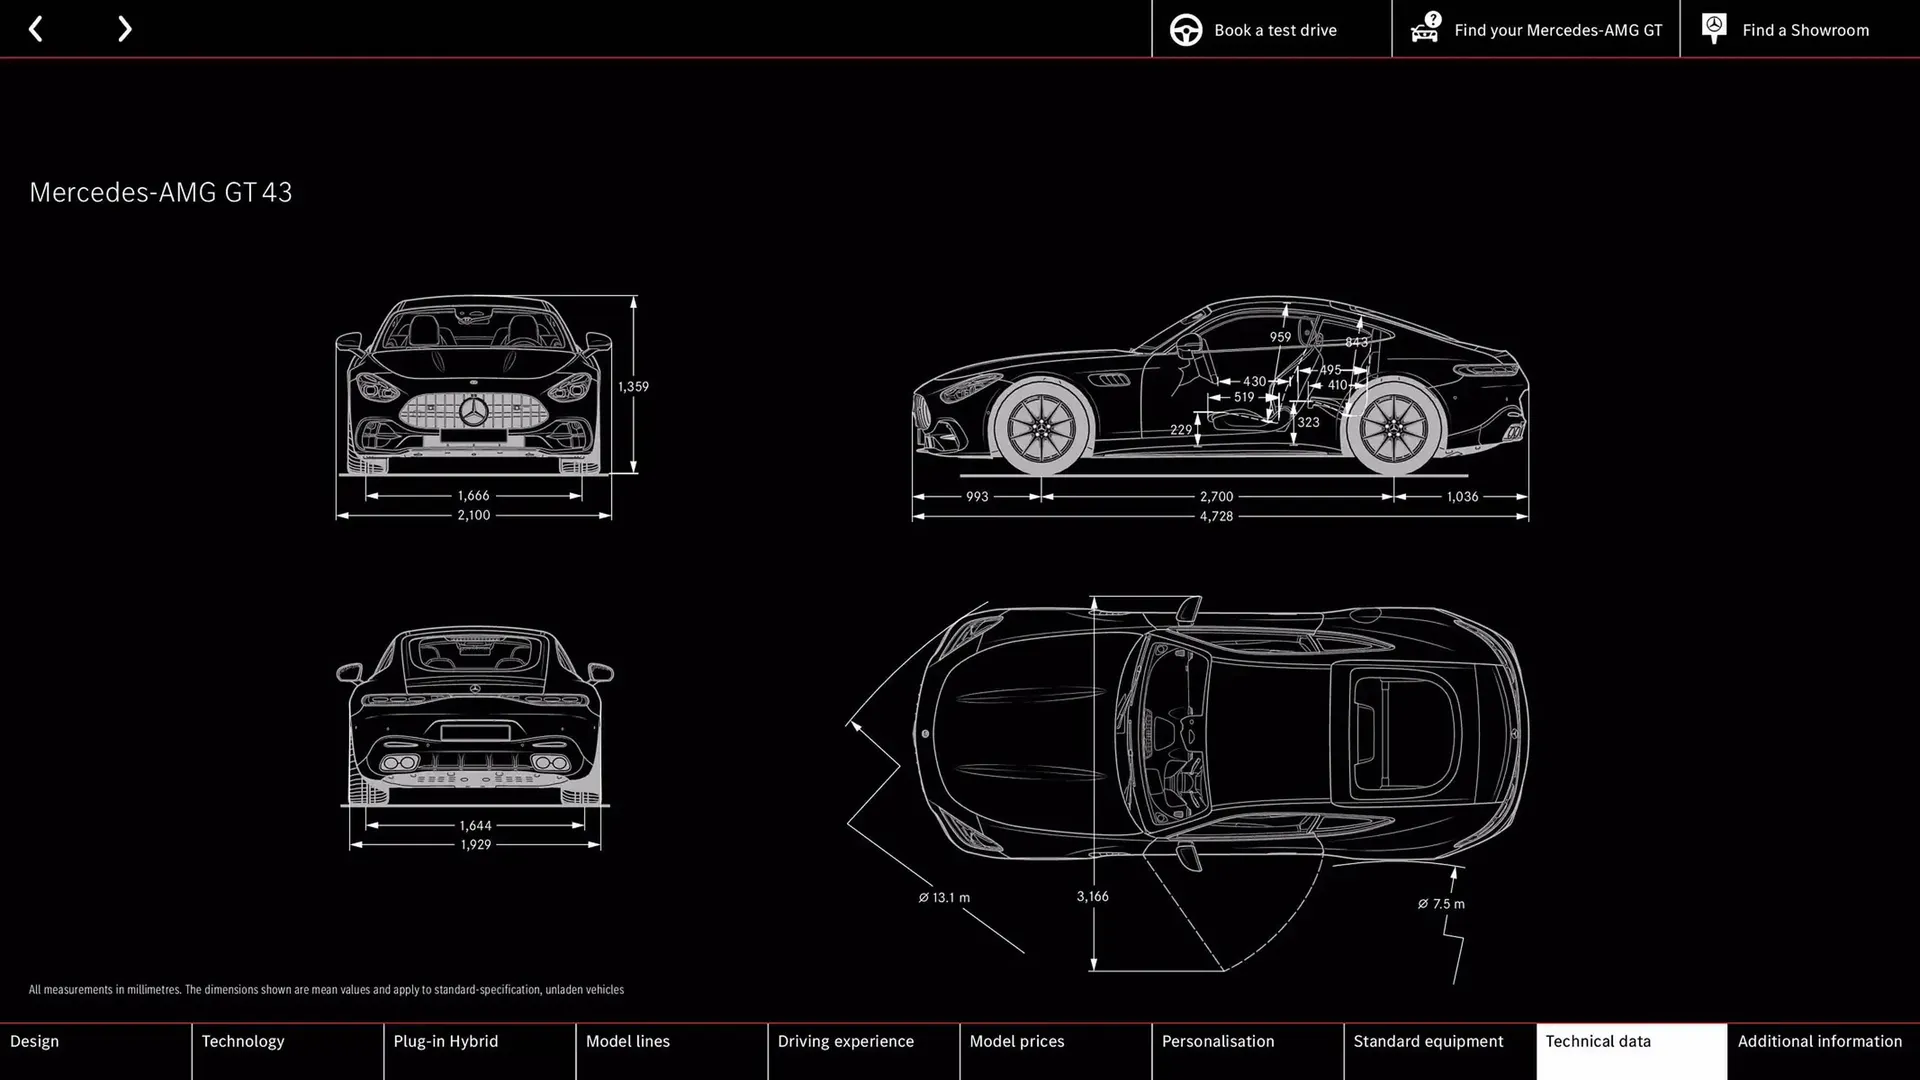
Task: Click the car question-mark finder icon
Action: click(x=1424, y=29)
